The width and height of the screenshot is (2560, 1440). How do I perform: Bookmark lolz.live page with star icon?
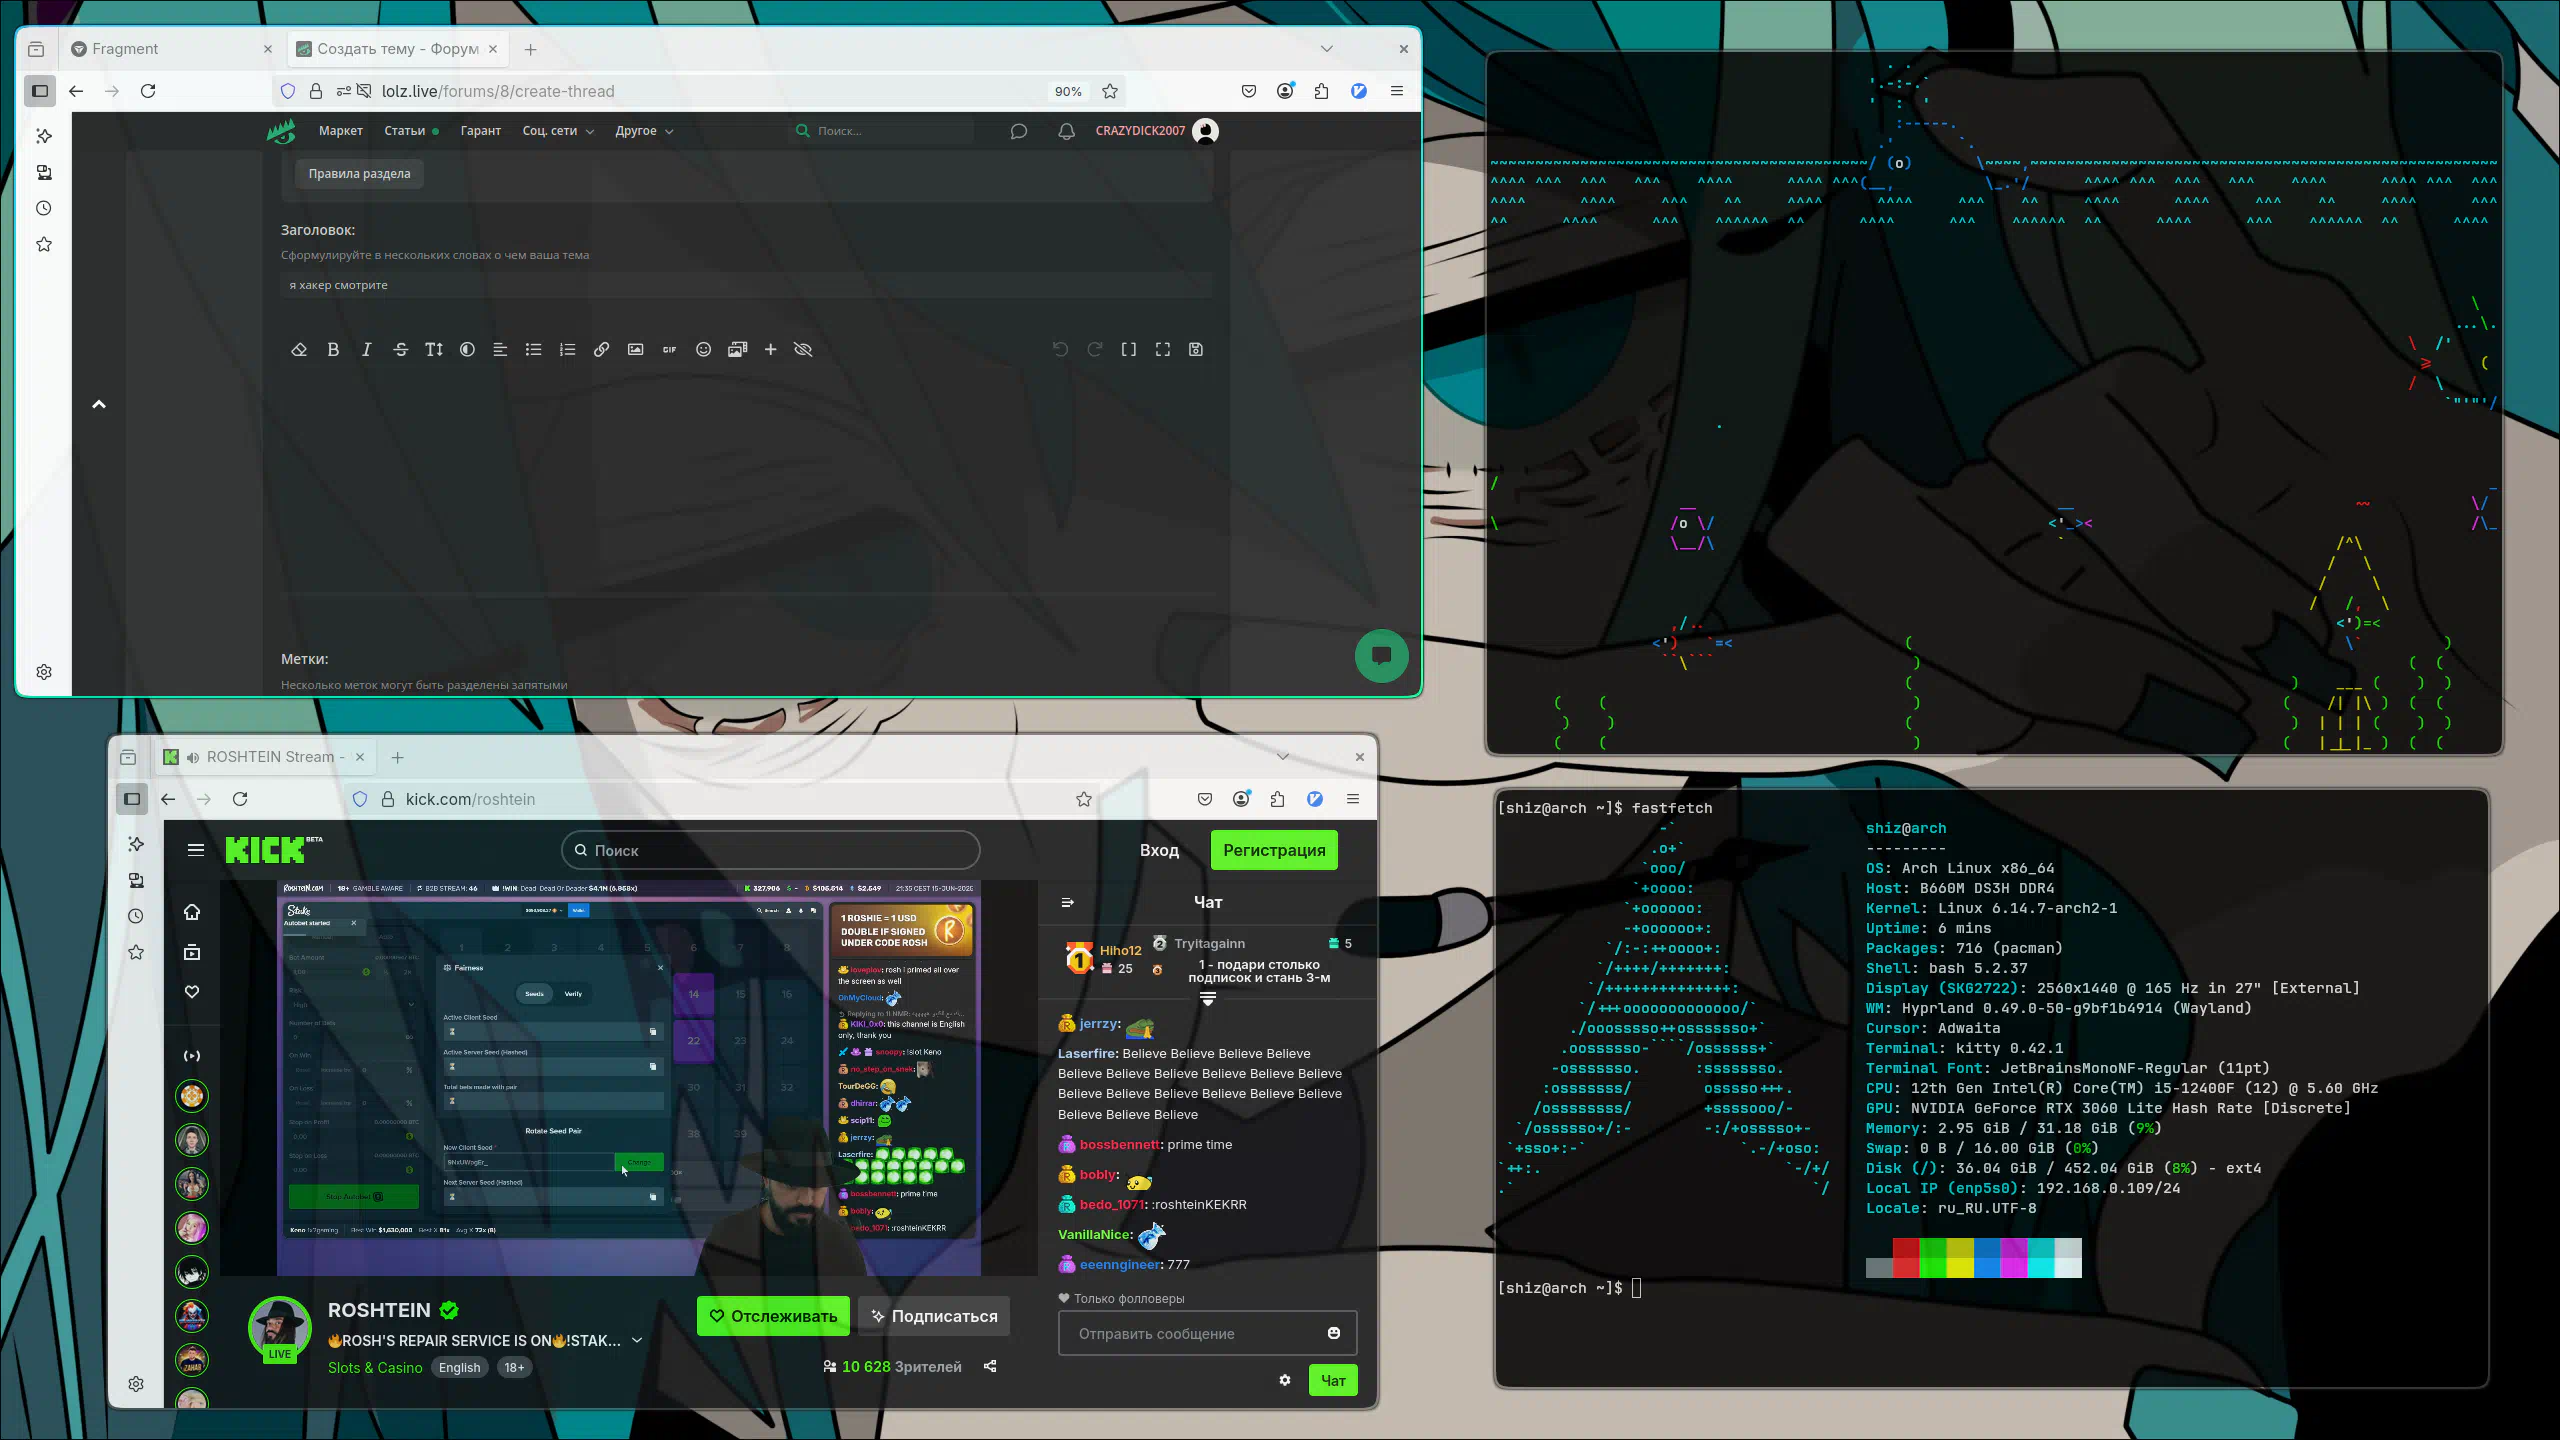coord(1110,91)
